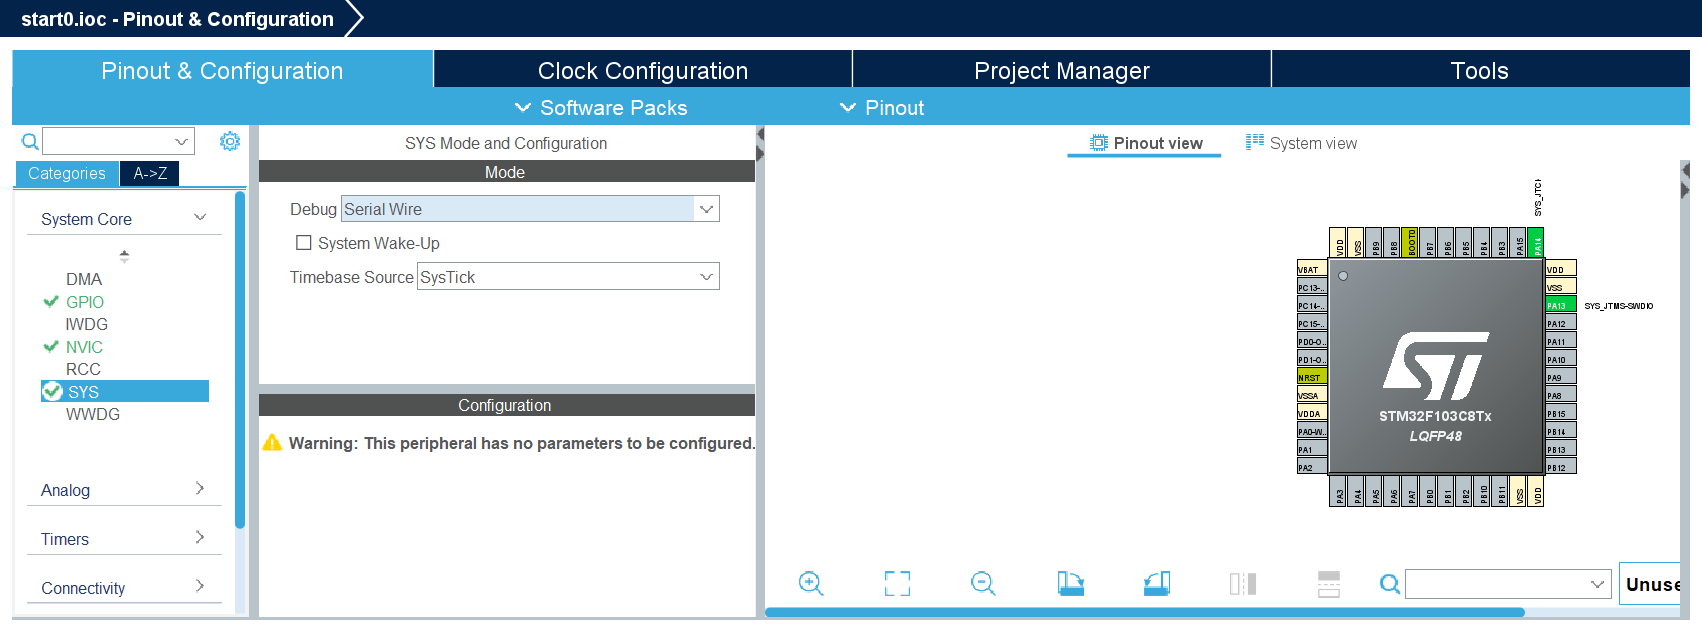
Task: Expand the Timers category
Action: tap(200, 538)
